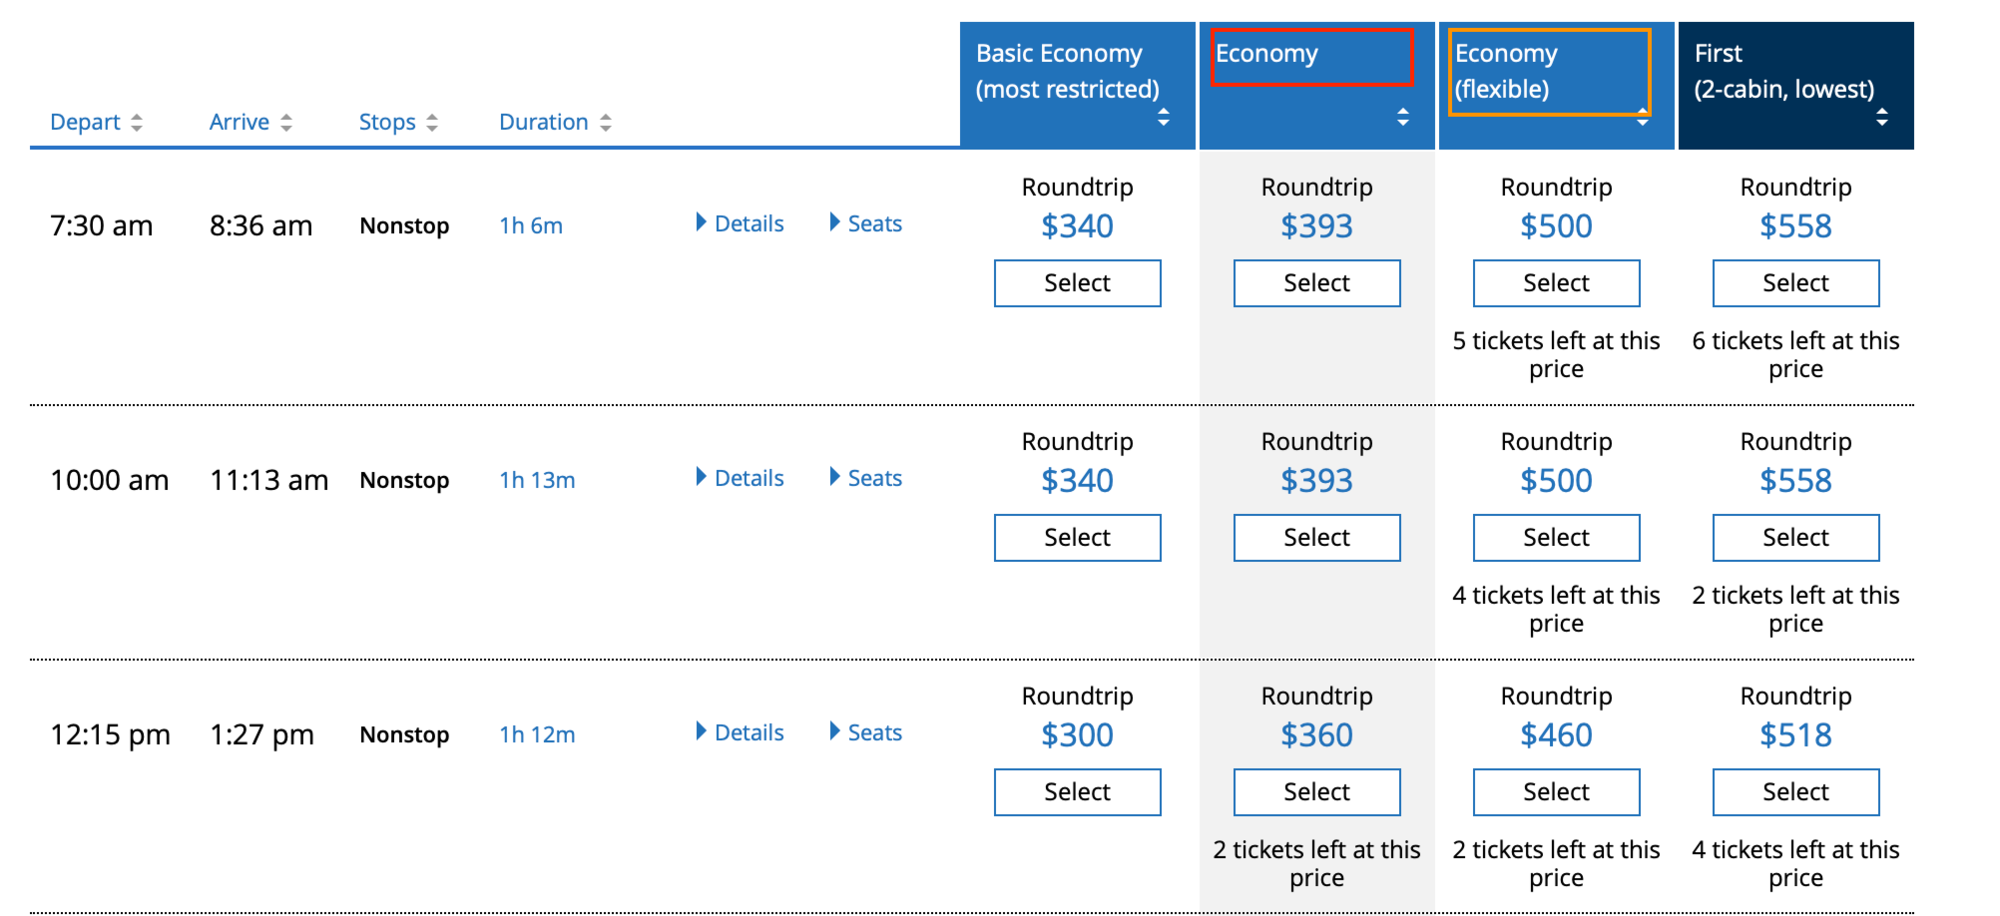Expand Details for 12:15 pm flight
Viewport: 2000px width, 916px height.
pyautogui.click(x=740, y=732)
